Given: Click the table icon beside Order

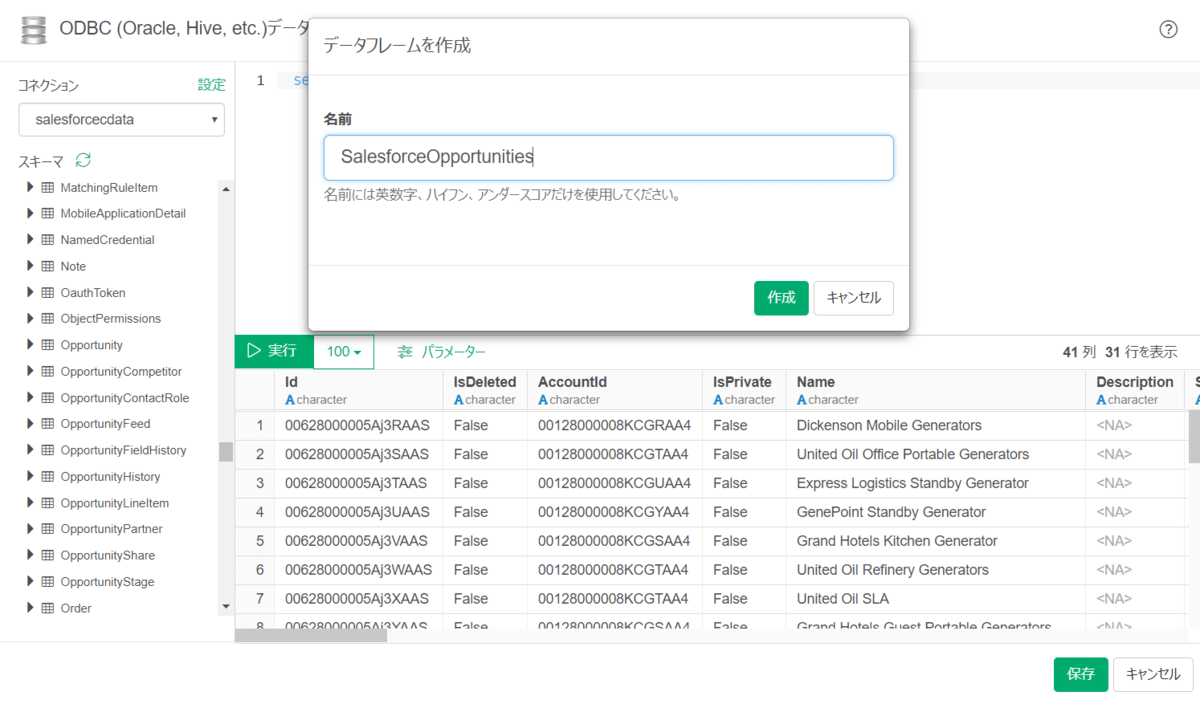Looking at the screenshot, I should (47, 608).
